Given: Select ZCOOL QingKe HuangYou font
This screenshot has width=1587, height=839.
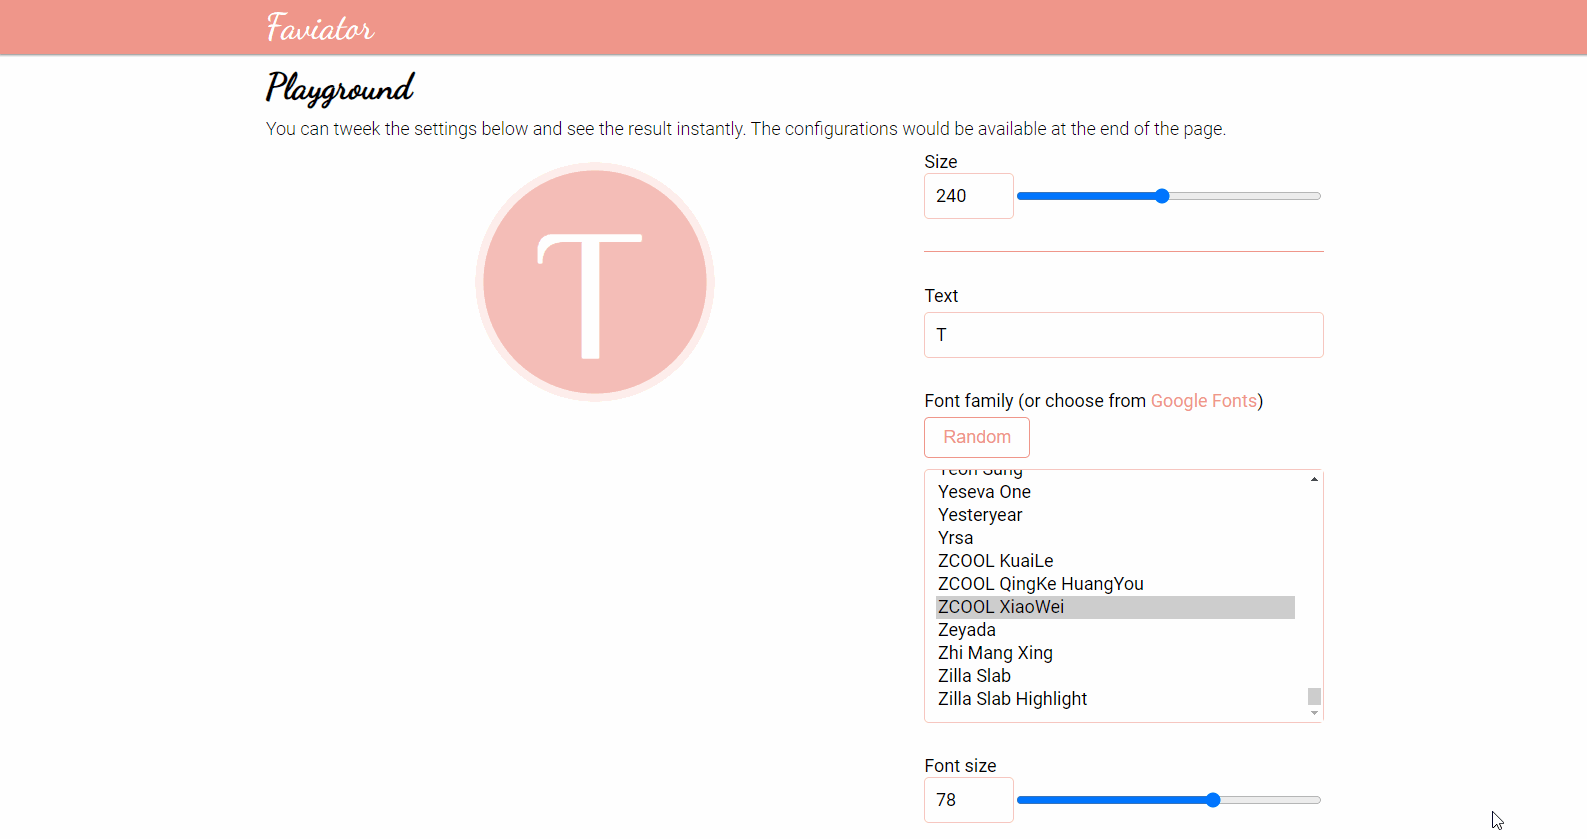Looking at the screenshot, I should point(1115,584).
